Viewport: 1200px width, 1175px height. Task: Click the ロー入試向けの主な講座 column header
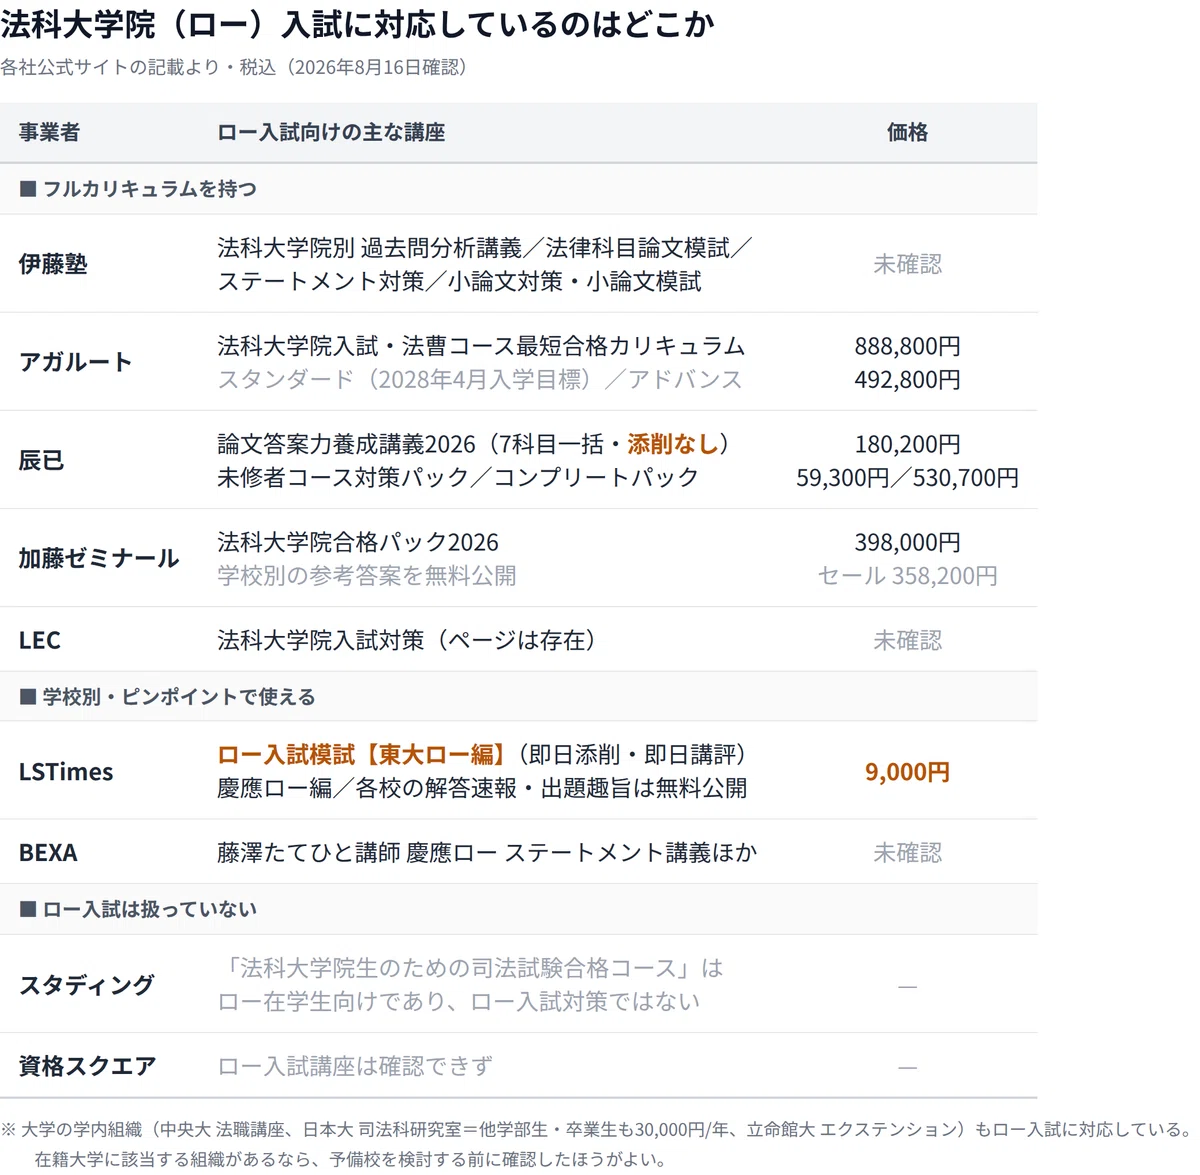coord(331,132)
